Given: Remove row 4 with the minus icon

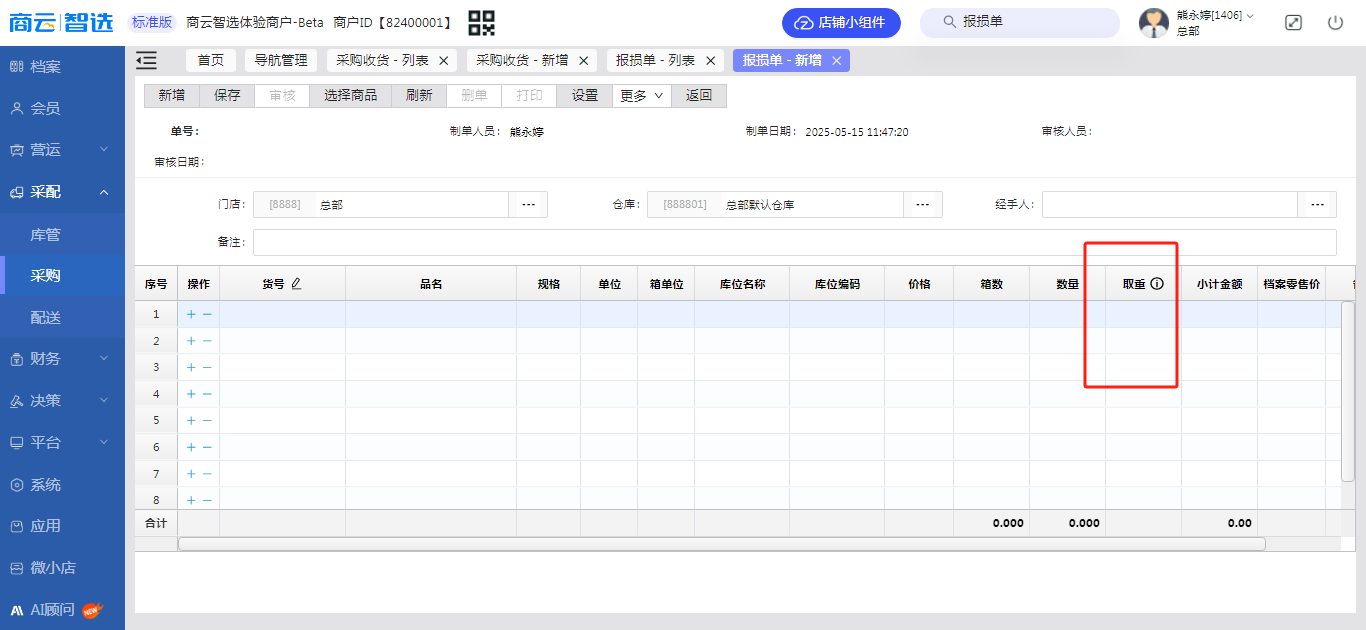Looking at the screenshot, I should click(207, 394).
